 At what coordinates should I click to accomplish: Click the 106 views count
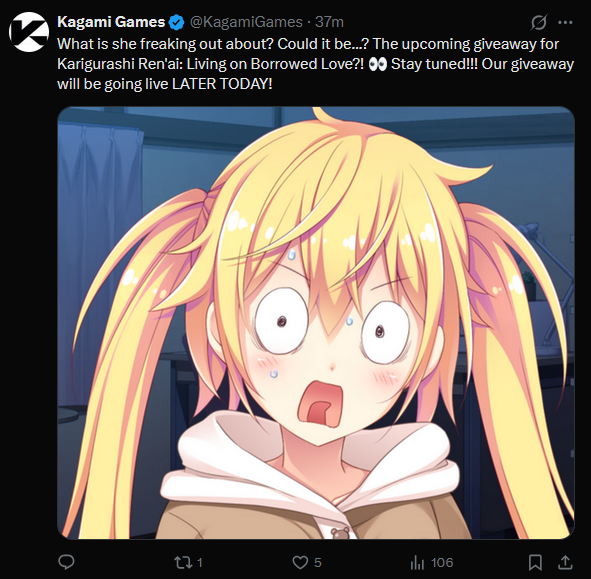pos(442,563)
